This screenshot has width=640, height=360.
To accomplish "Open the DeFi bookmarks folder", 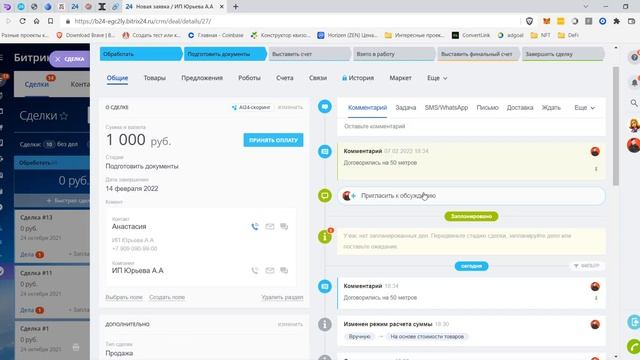I will 568,36.
